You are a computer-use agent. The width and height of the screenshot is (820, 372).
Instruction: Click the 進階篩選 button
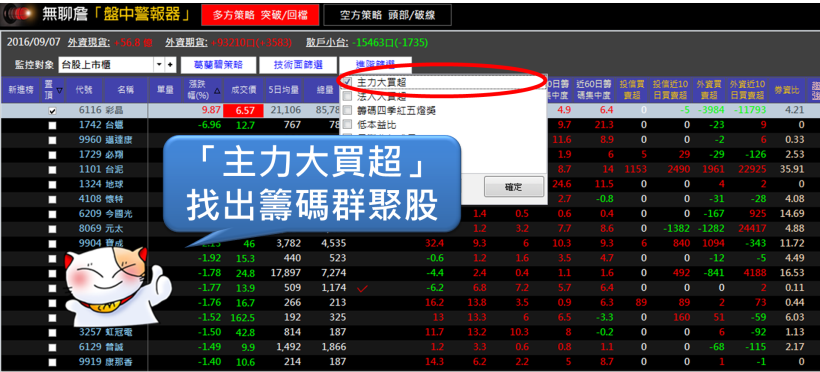click(x=375, y=64)
